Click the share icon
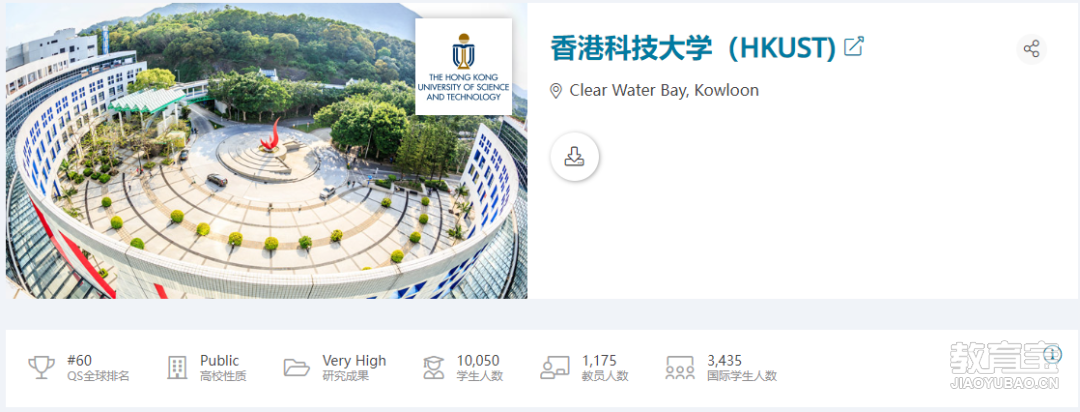This screenshot has height=412, width=1080. coord(1031,49)
